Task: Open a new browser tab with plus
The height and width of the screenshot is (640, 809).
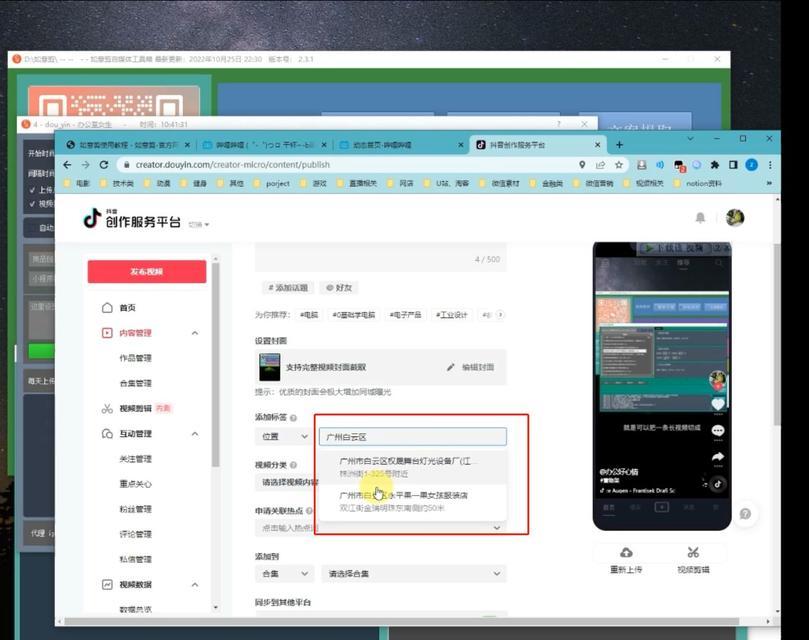Action: point(619,145)
